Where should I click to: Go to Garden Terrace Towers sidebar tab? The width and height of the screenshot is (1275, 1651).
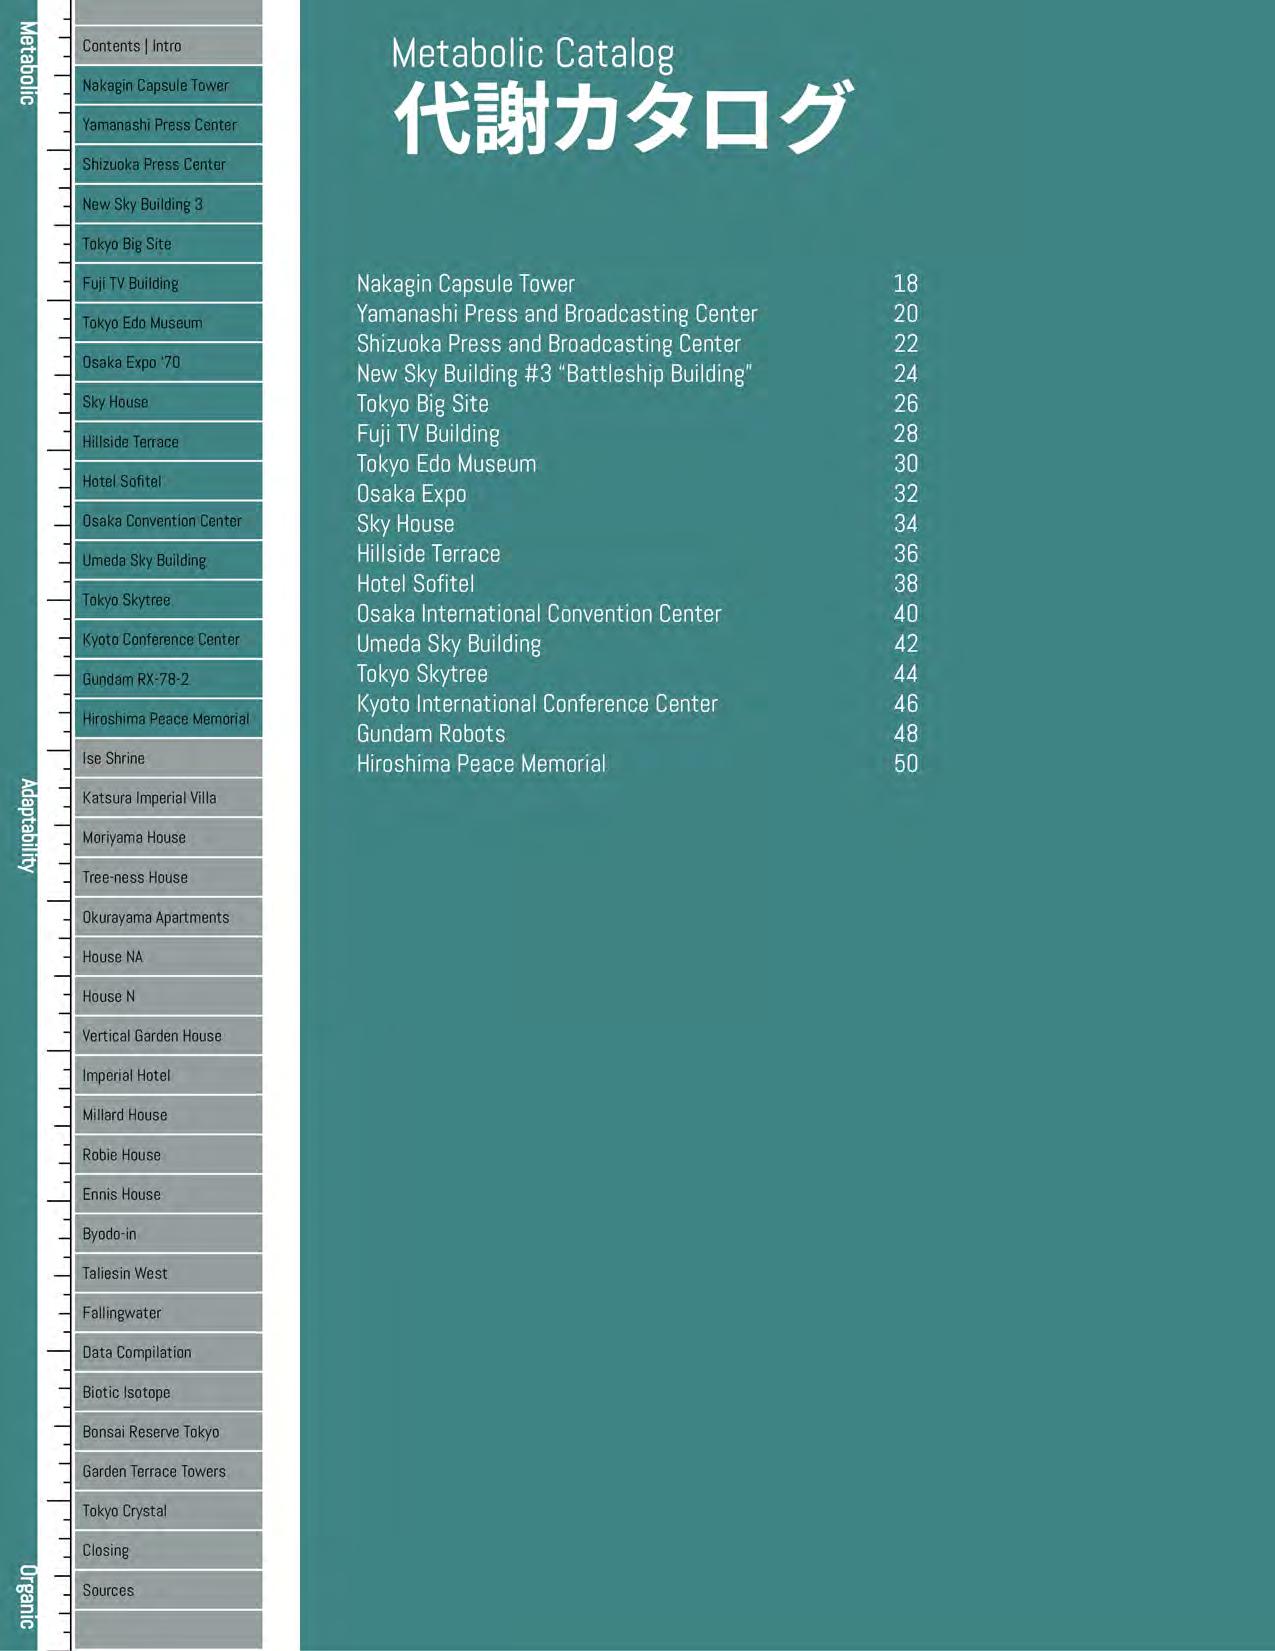pyautogui.click(x=168, y=1471)
